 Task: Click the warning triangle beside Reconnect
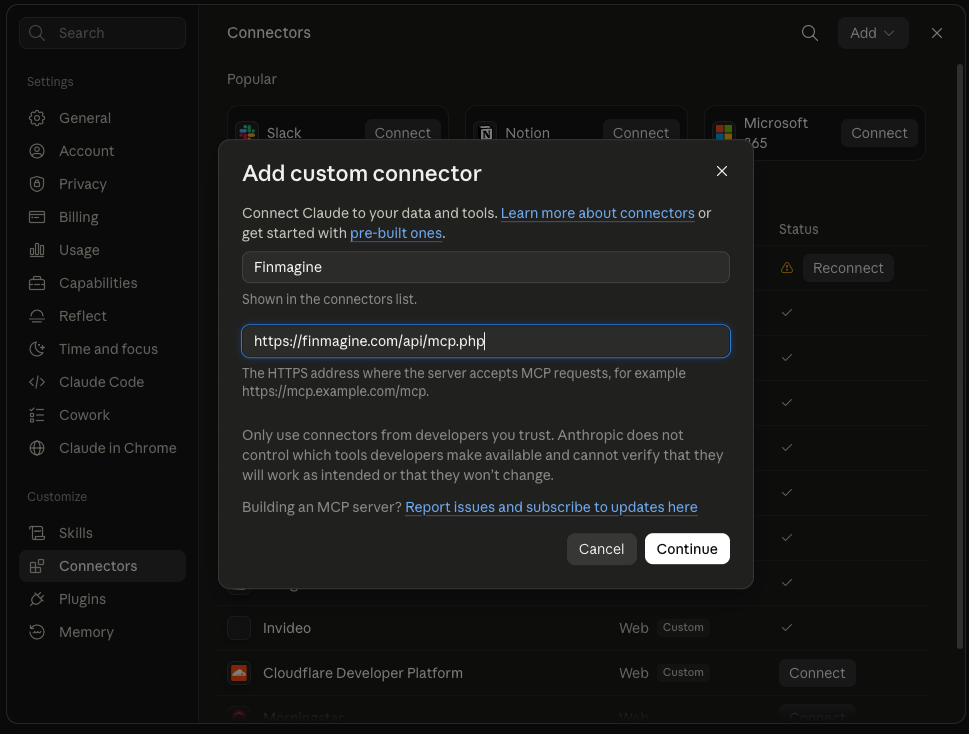[x=787, y=268]
